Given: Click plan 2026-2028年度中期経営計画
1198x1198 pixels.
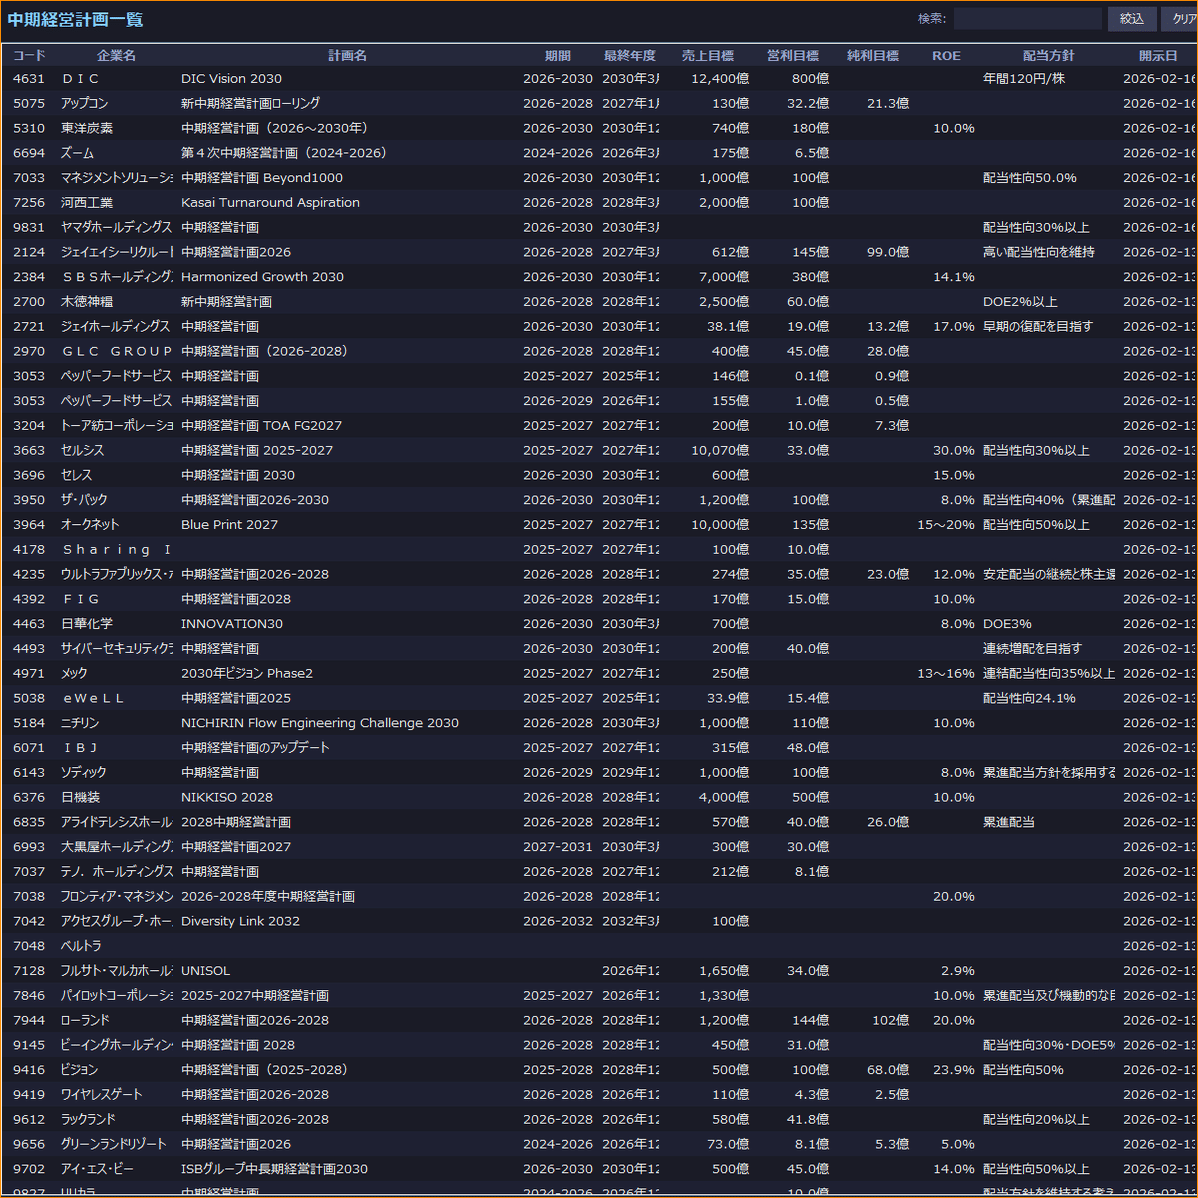Looking at the screenshot, I should (267, 896).
